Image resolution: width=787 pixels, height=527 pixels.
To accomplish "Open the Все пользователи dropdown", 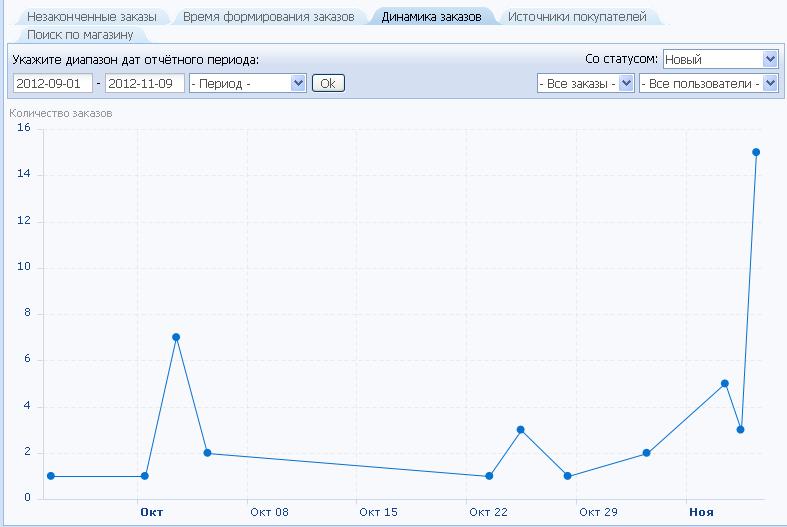I will (x=707, y=83).
